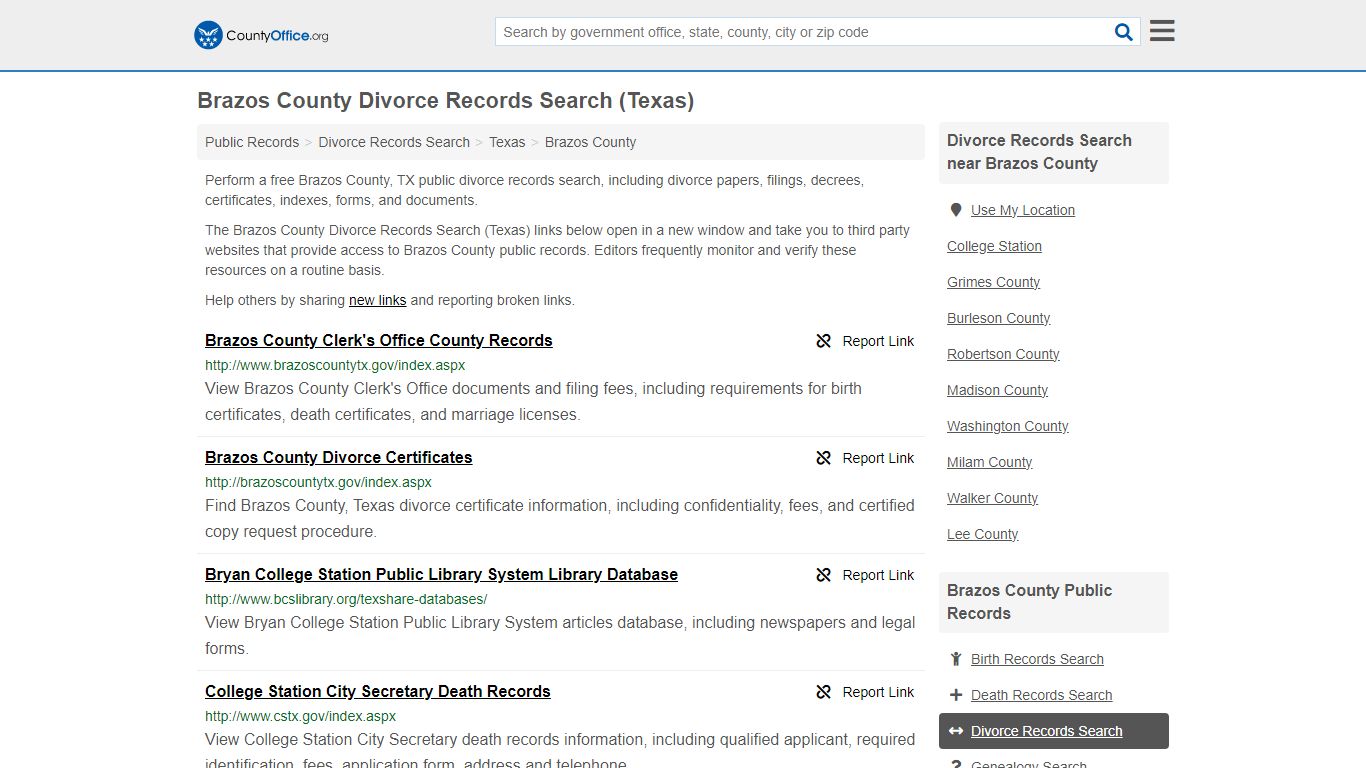This screenshot has width=1366, height=768.
Task: Click the arrows icon beside Divorce Records Search
Action: 956,731
